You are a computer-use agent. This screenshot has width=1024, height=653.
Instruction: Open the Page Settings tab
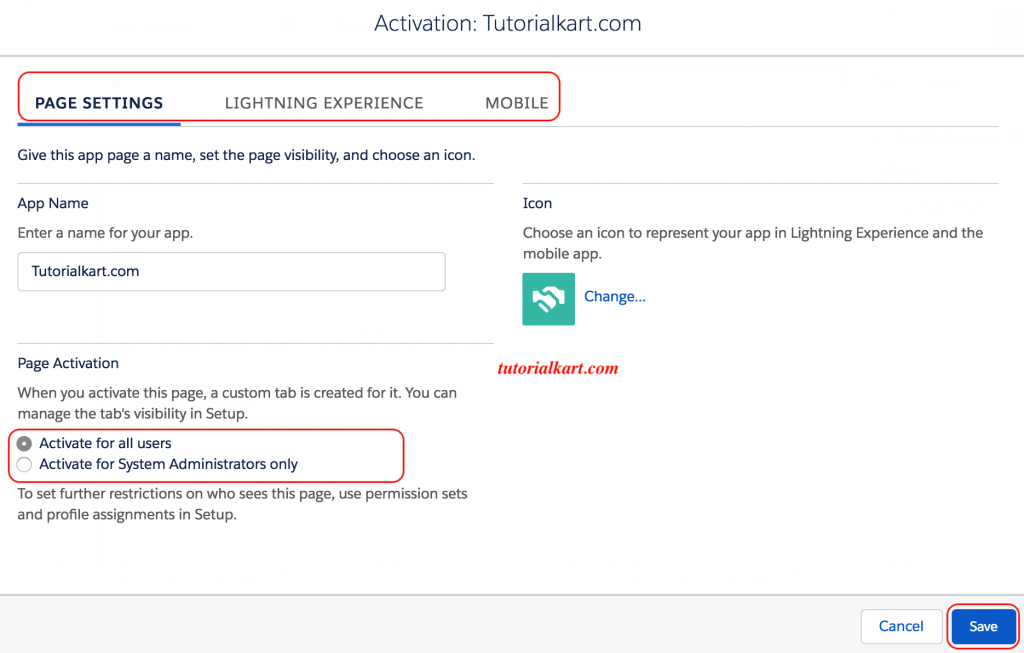pyautogui.click(x=99, y=103)
